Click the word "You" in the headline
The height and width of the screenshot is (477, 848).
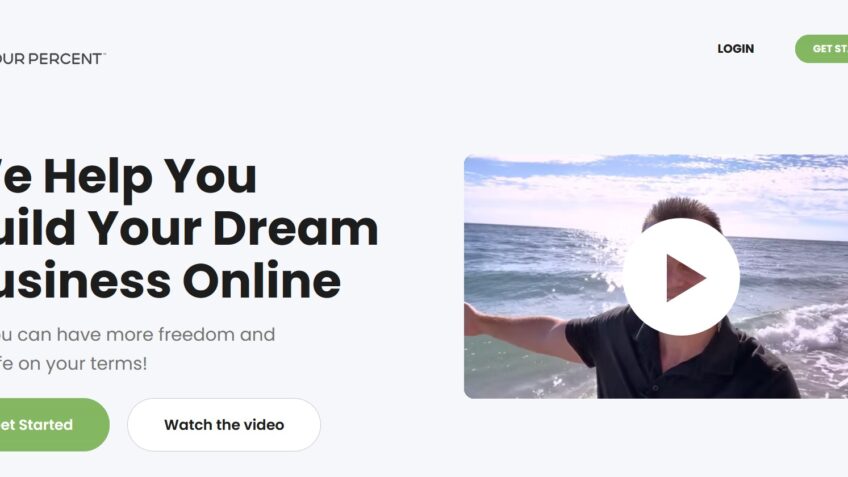[x=210, y=176]
